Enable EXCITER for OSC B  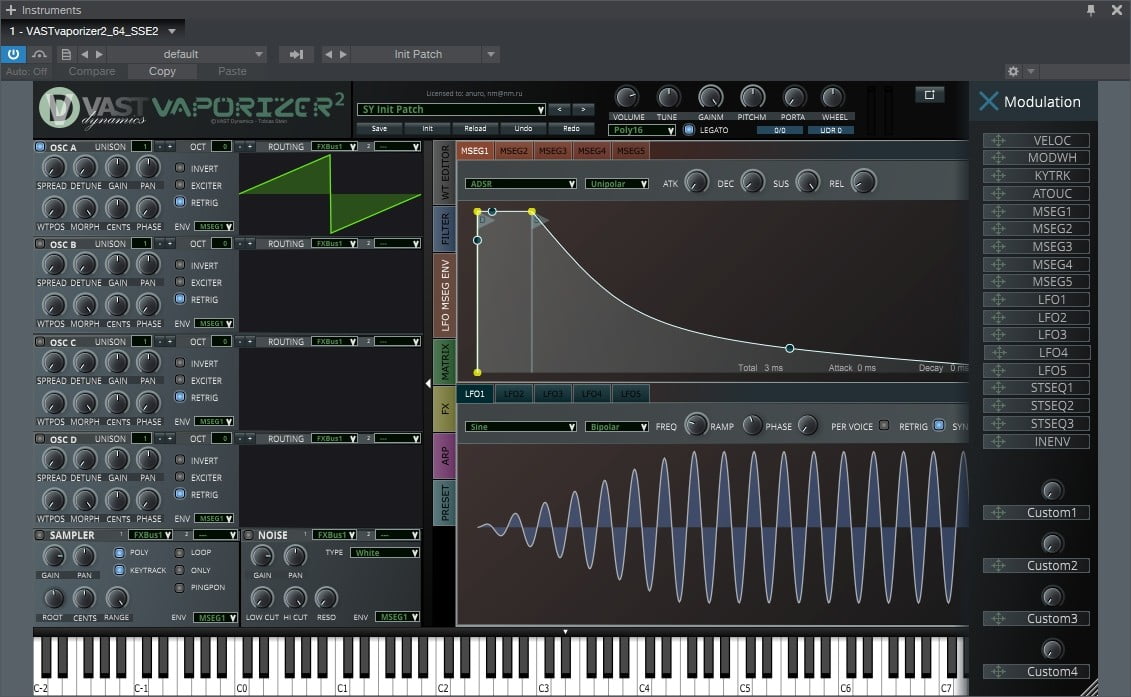(x=180, y=283)
